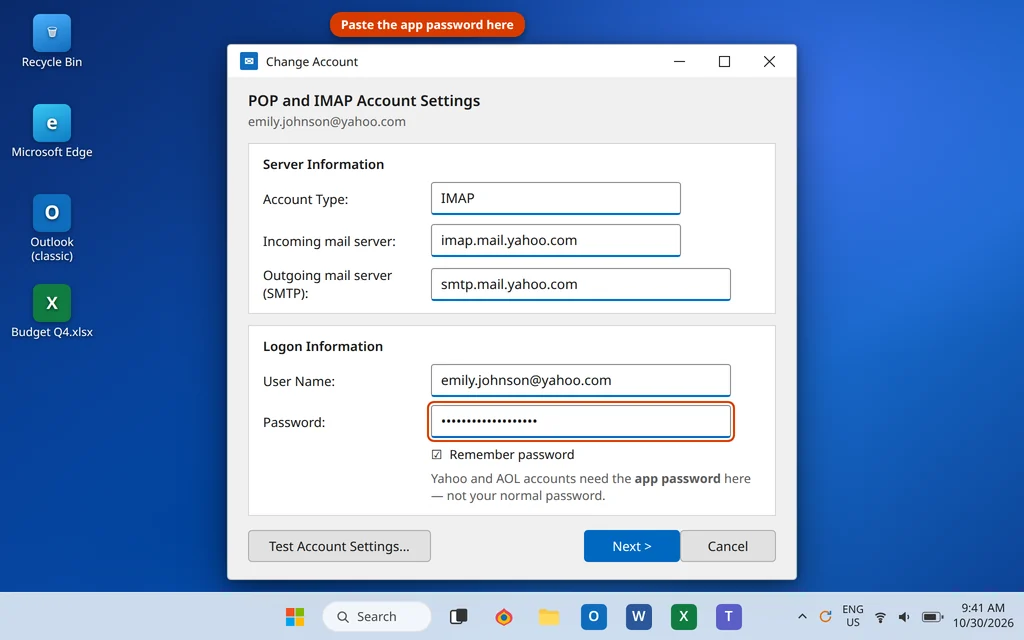Screen dimensions: 1024x640
Task: Click the Outgoing mail server SMTP field
Action: 581,284
